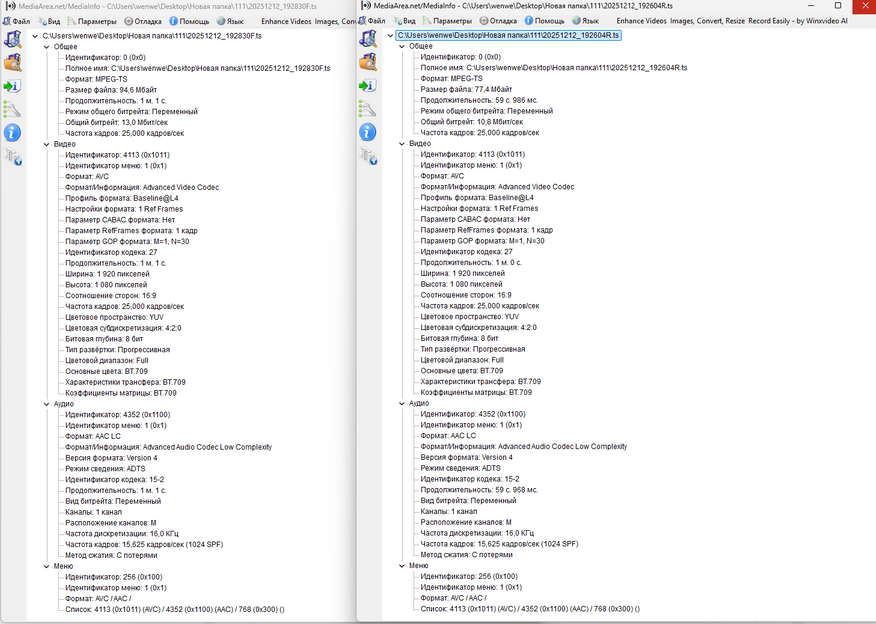This screenshot has width=876, height=624.
Task: Click blue About icon in left 192830F window sidebar
Action: [x=12, y=132]
